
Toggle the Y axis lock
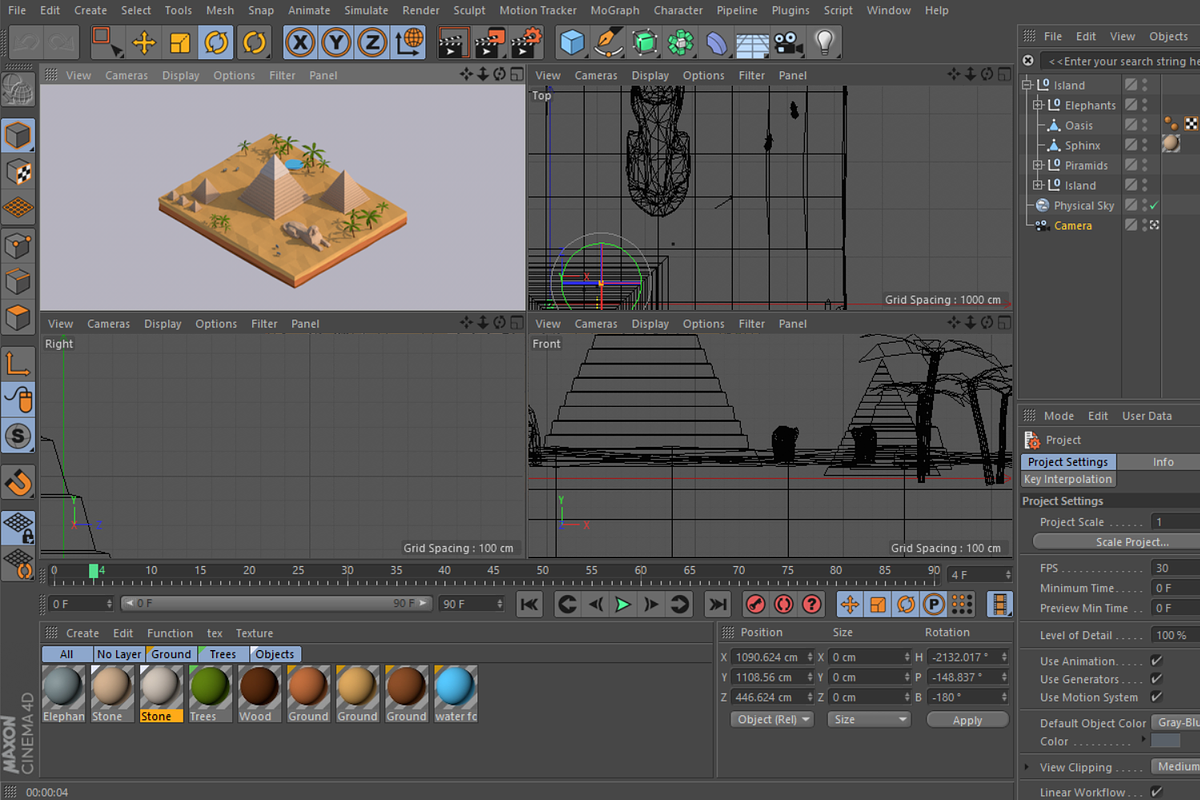pos(337,42)
